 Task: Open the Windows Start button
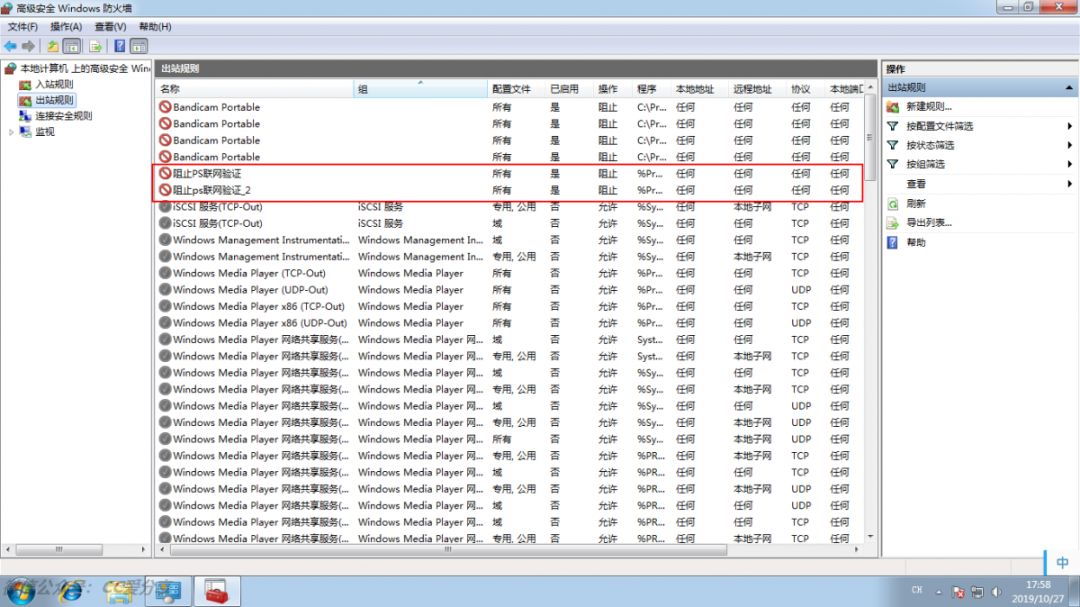coord(20,591)
